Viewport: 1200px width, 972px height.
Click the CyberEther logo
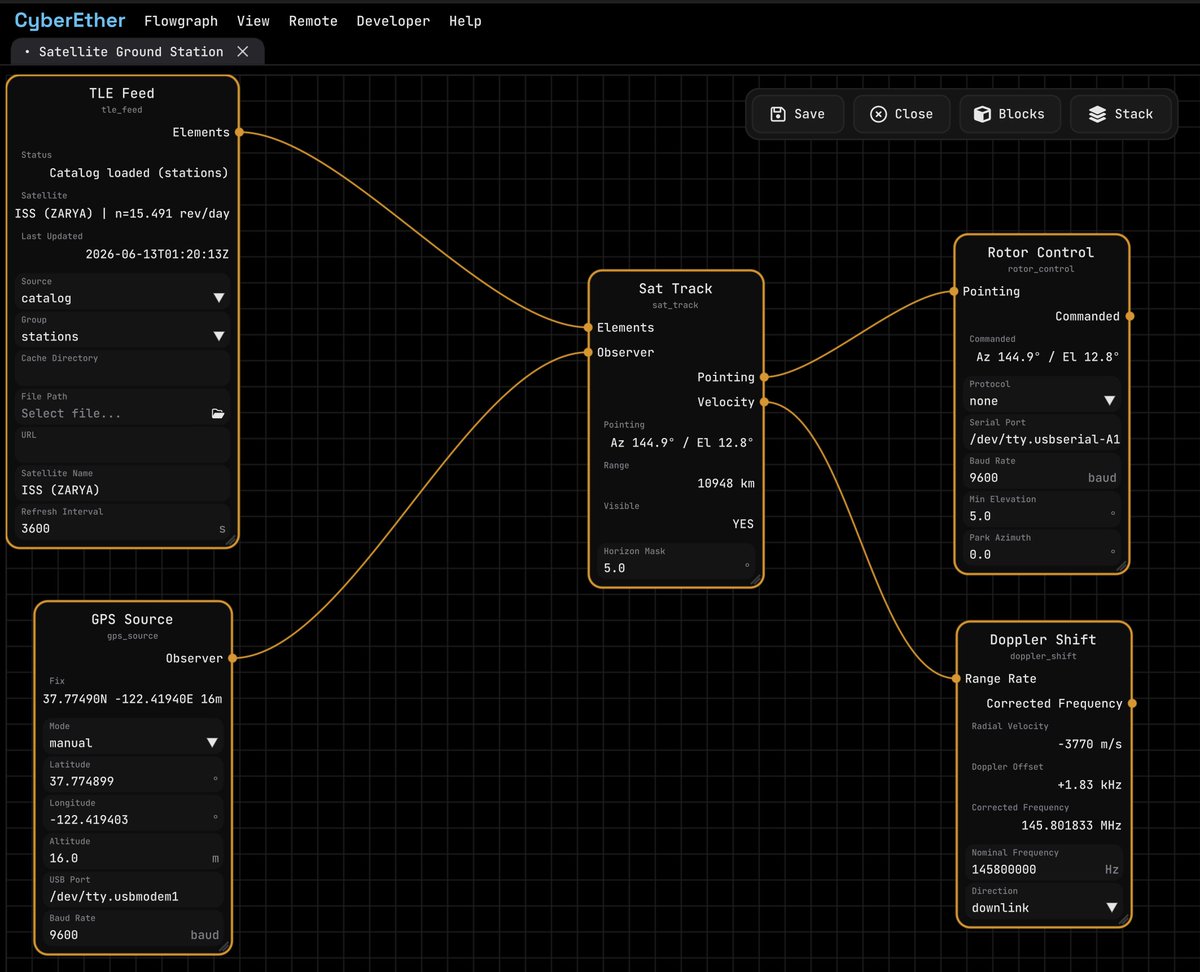tap(70, 20)
